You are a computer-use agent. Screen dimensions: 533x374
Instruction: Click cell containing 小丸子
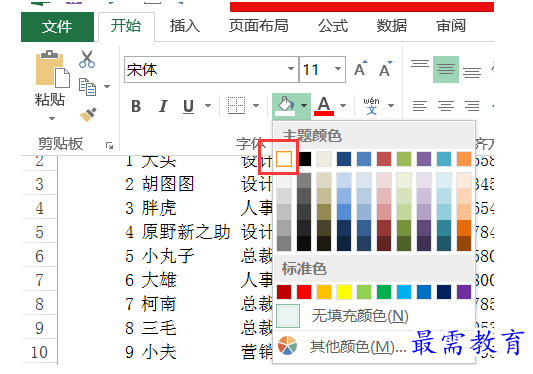point(168,256)
